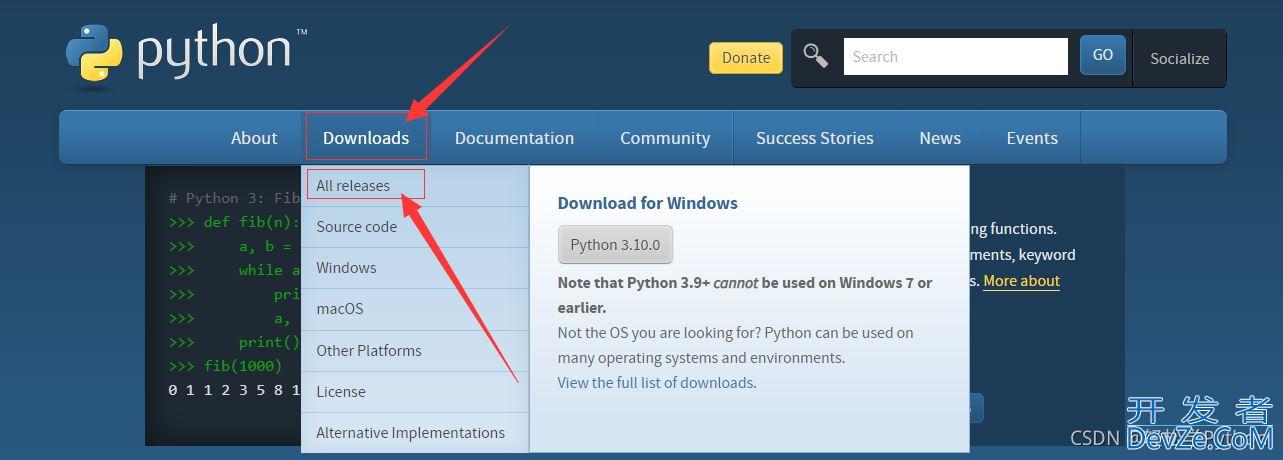Select Other Platforms in Downloads dropdown

415,351
